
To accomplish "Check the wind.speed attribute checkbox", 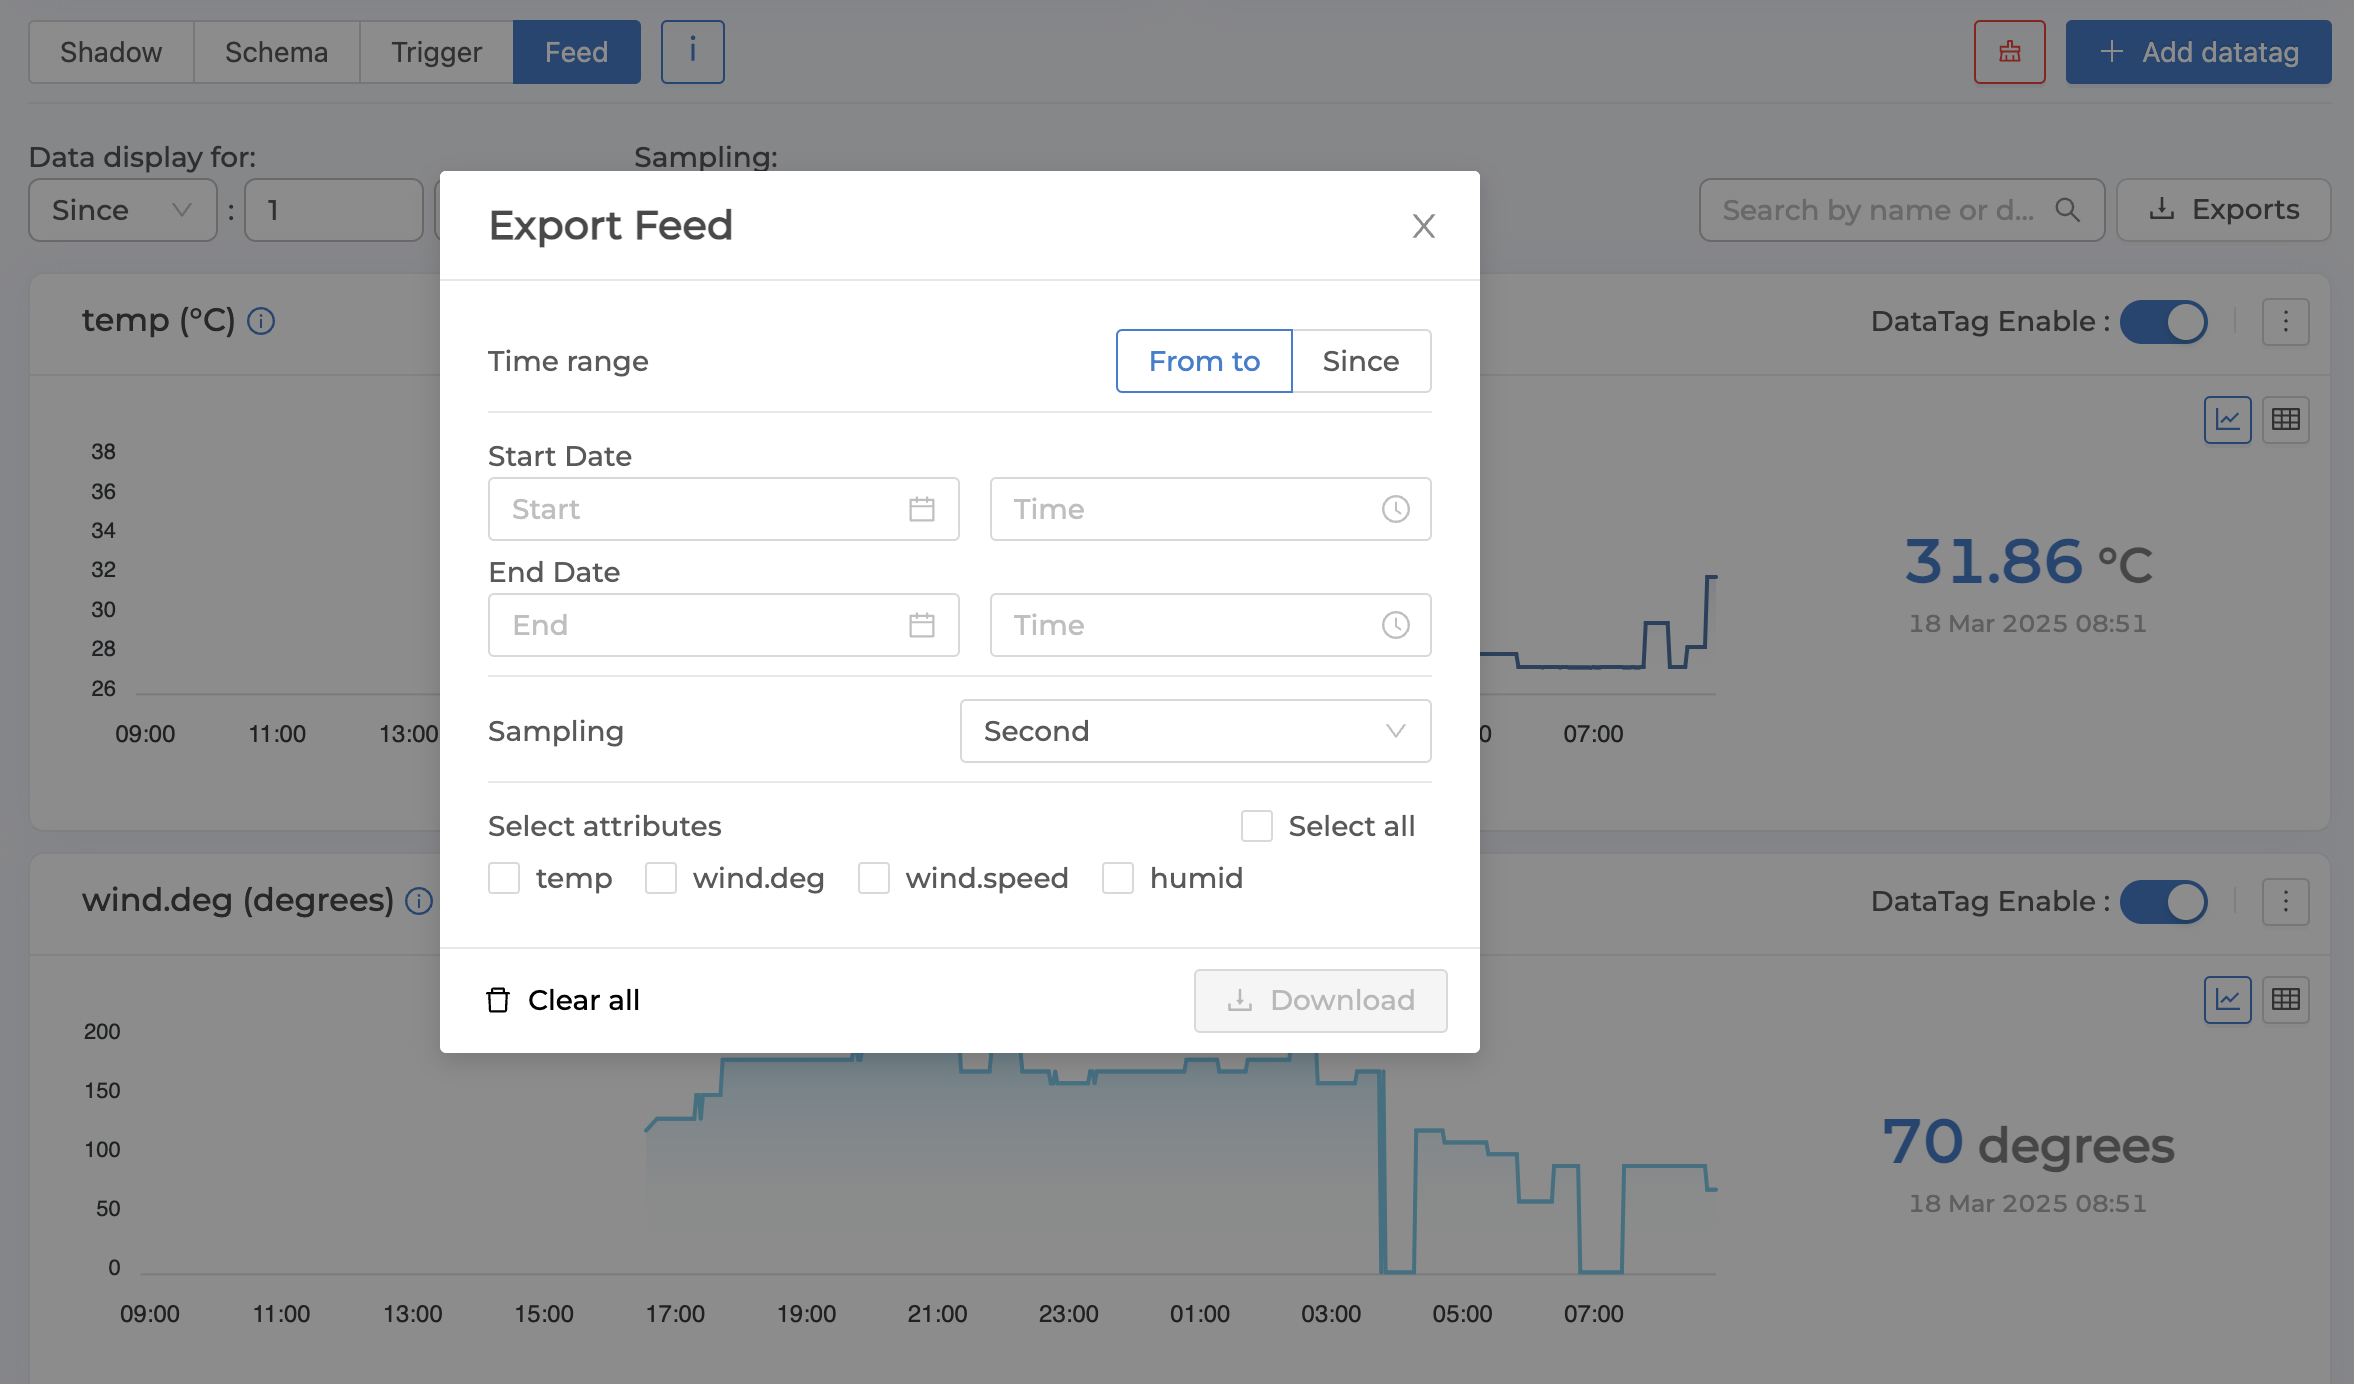I will pyautogui.click(x=874, y=878).
